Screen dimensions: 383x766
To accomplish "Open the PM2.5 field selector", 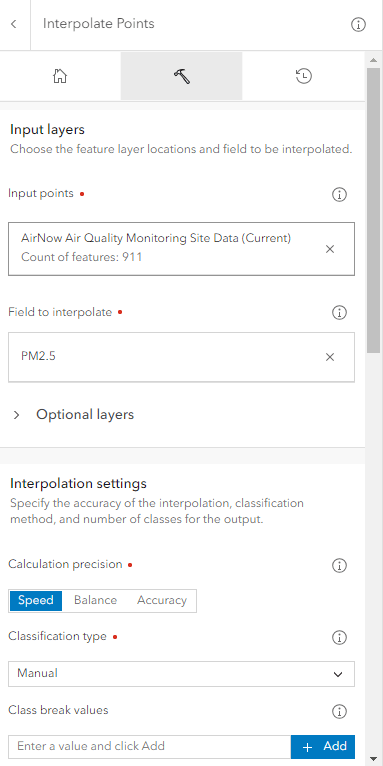I will [x=181, y=357].
